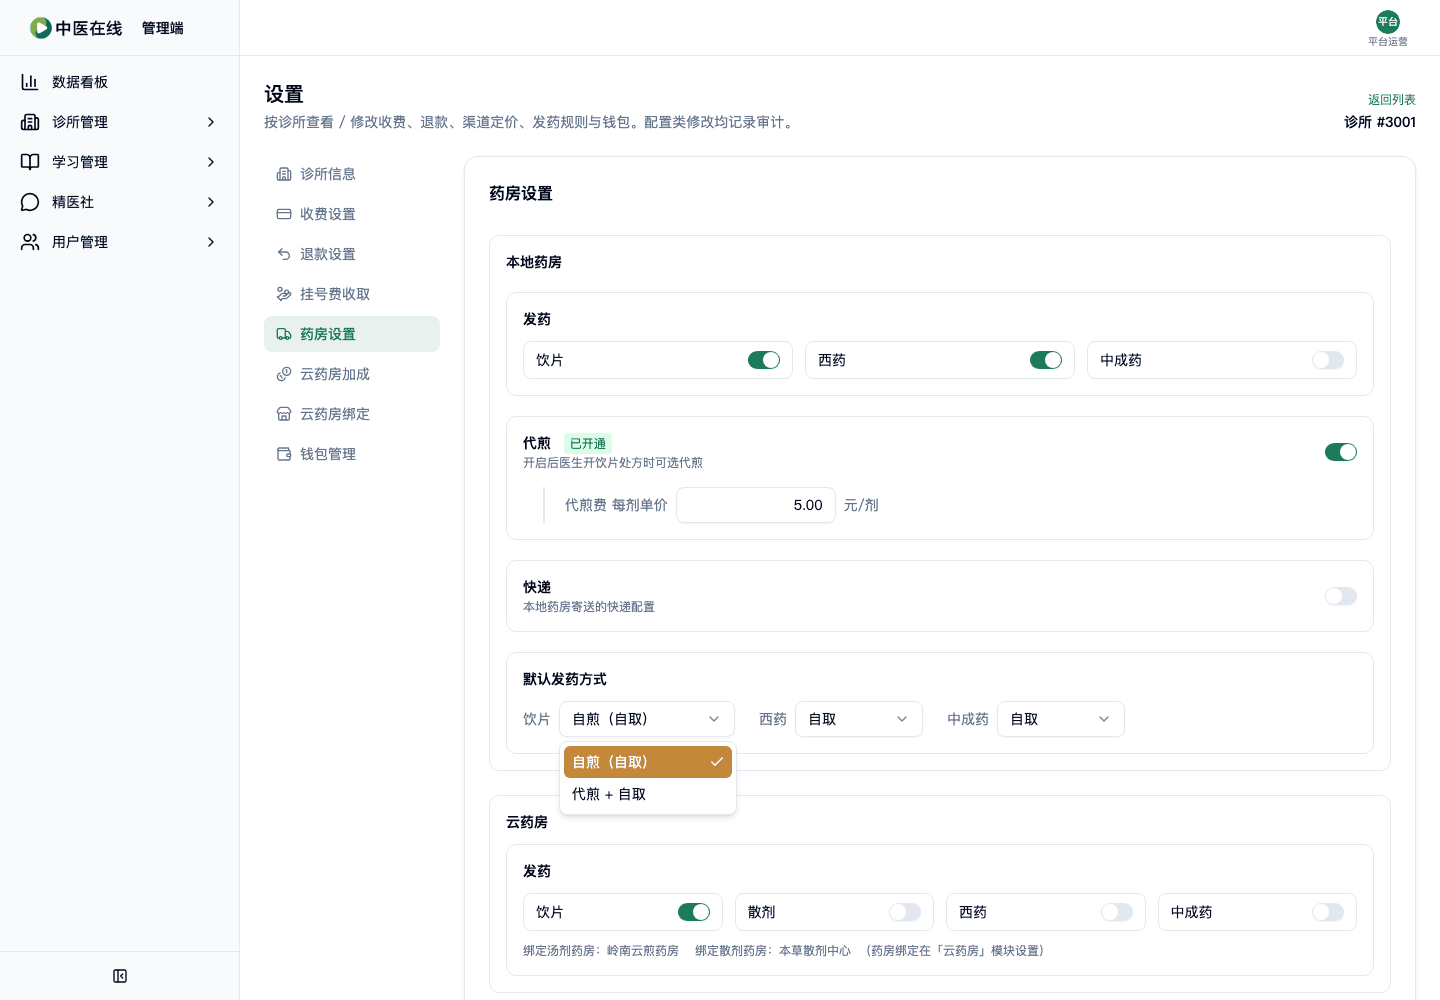Disable local pharmacy 饮片 dispensing toggle

[764, 360]
